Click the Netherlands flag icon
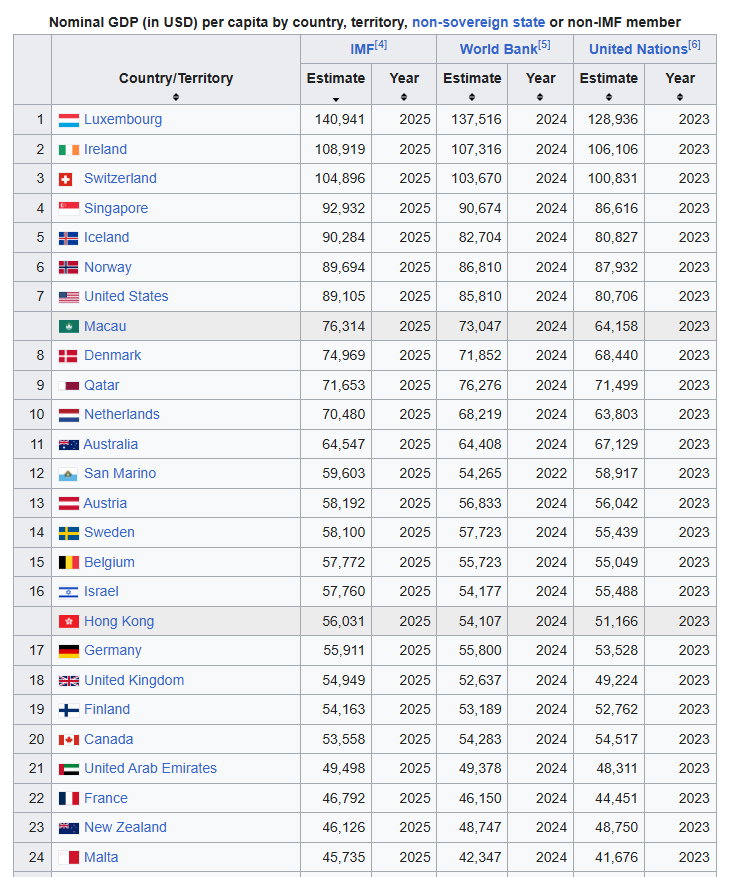This screenshot has width=739, height=877. [x=69, y=415]
